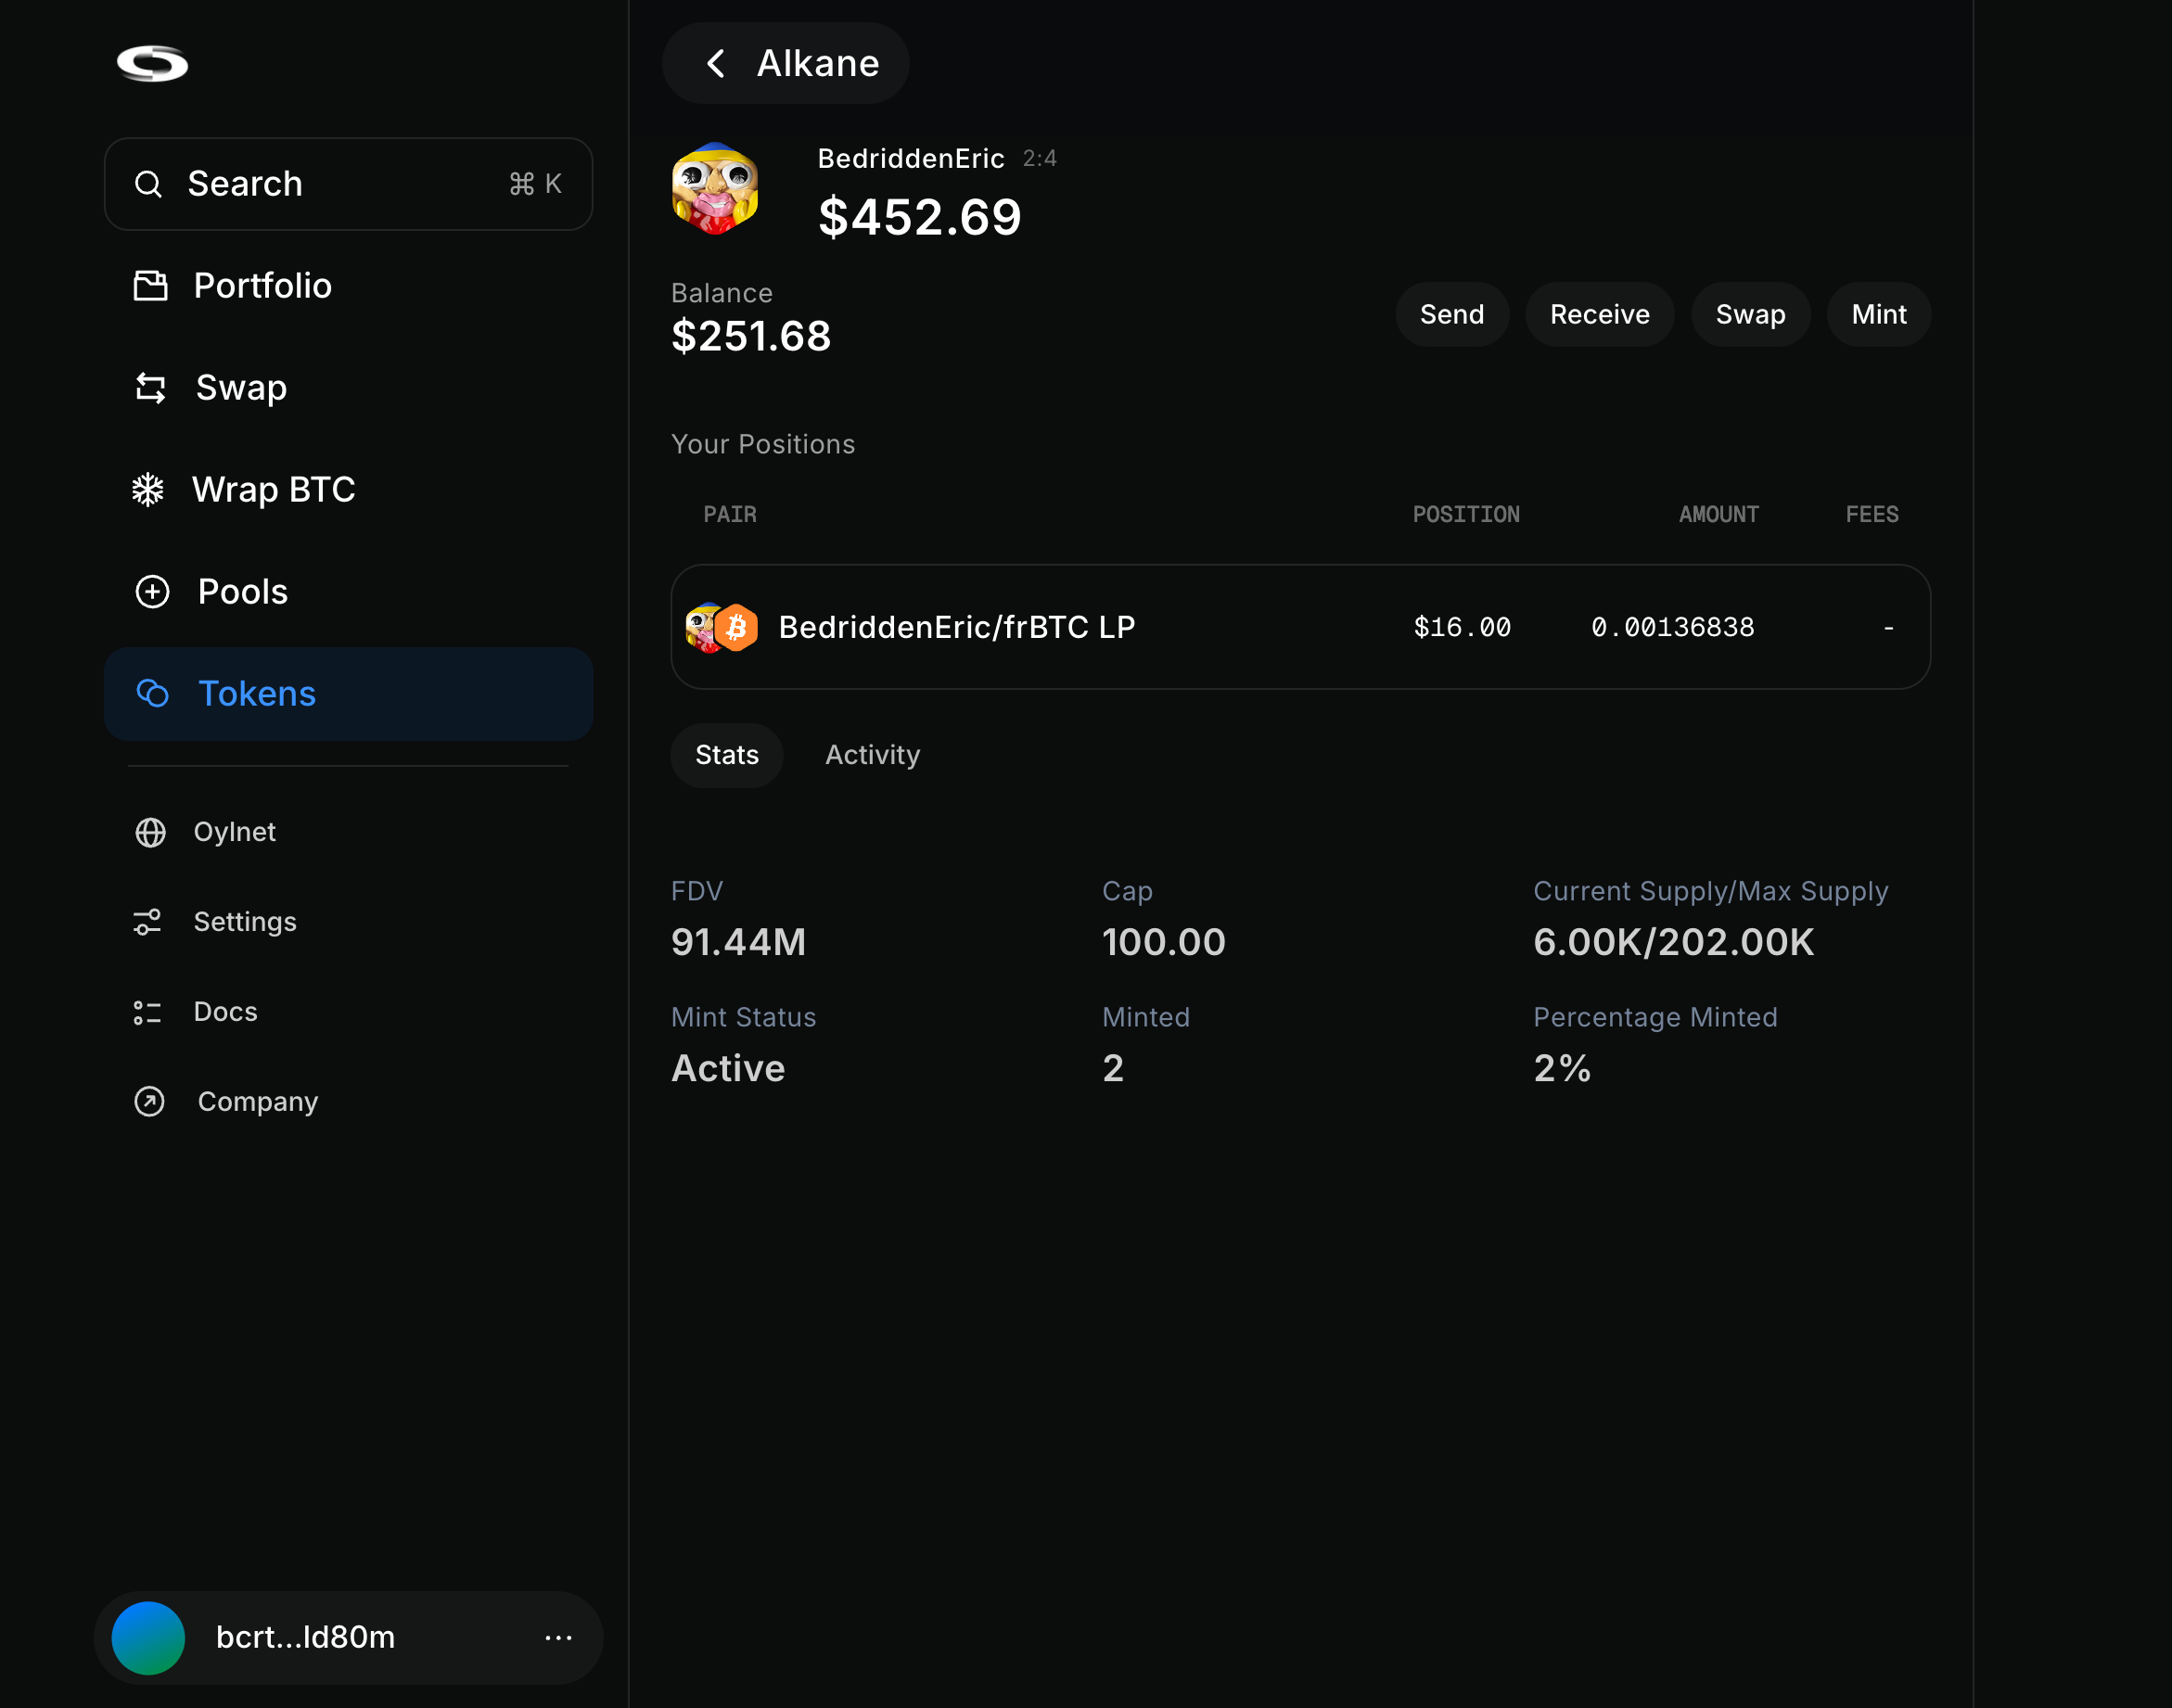This screenshot has width=2172, height=1708.
Task: Click the Pools plus-circle icon
Action: pyautogui.click(x=152, y=592)
